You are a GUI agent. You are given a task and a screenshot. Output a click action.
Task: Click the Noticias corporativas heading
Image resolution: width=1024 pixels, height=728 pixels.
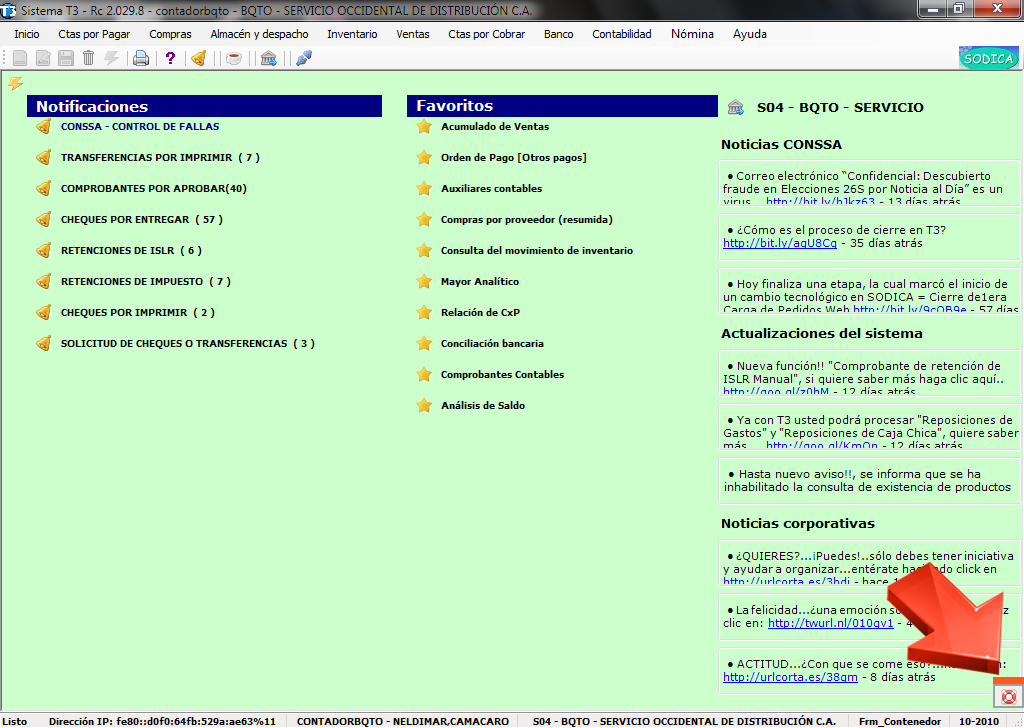coord(797,523)
